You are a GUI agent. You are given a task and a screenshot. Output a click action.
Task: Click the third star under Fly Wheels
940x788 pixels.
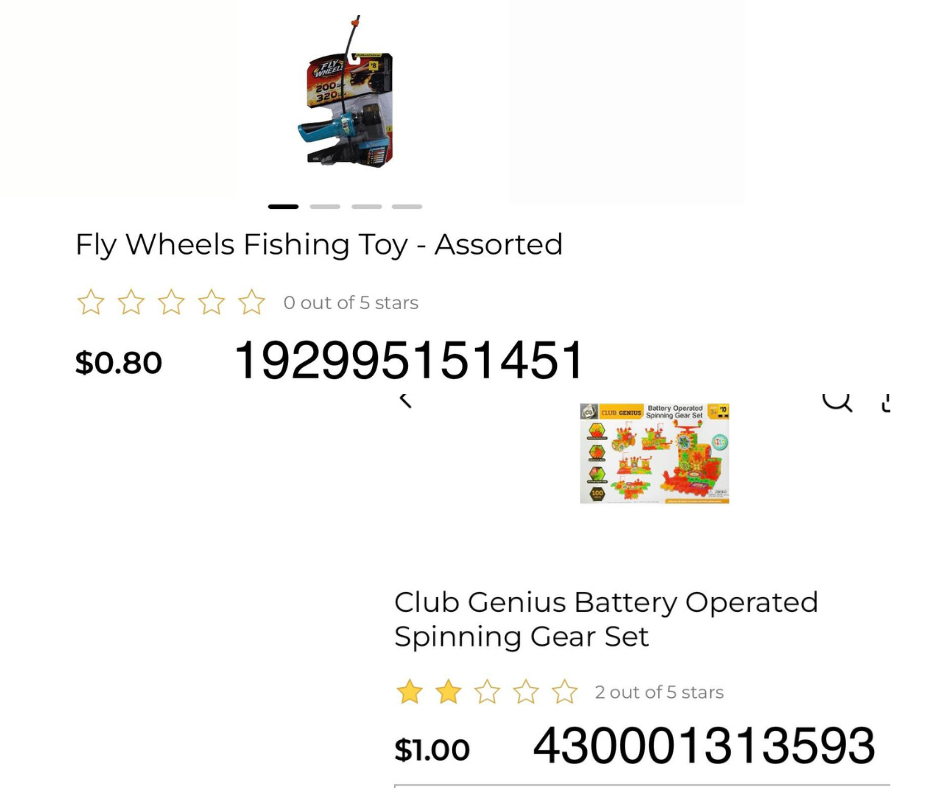[x=171, y=302]
